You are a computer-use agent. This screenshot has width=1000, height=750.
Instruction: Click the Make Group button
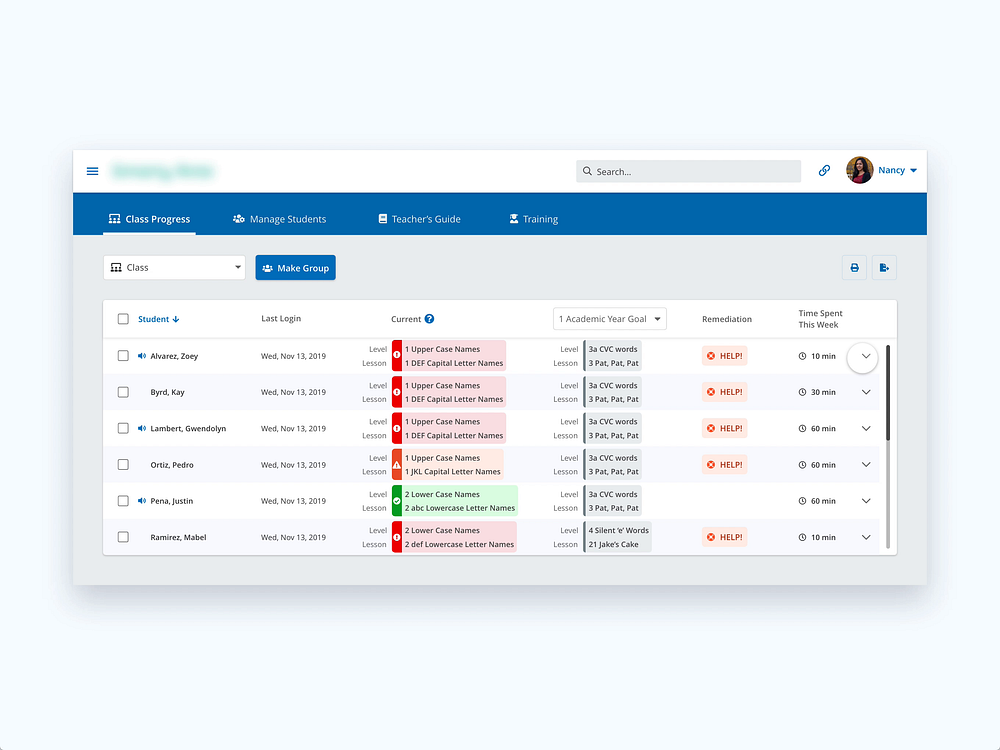[x=295, y=268]
